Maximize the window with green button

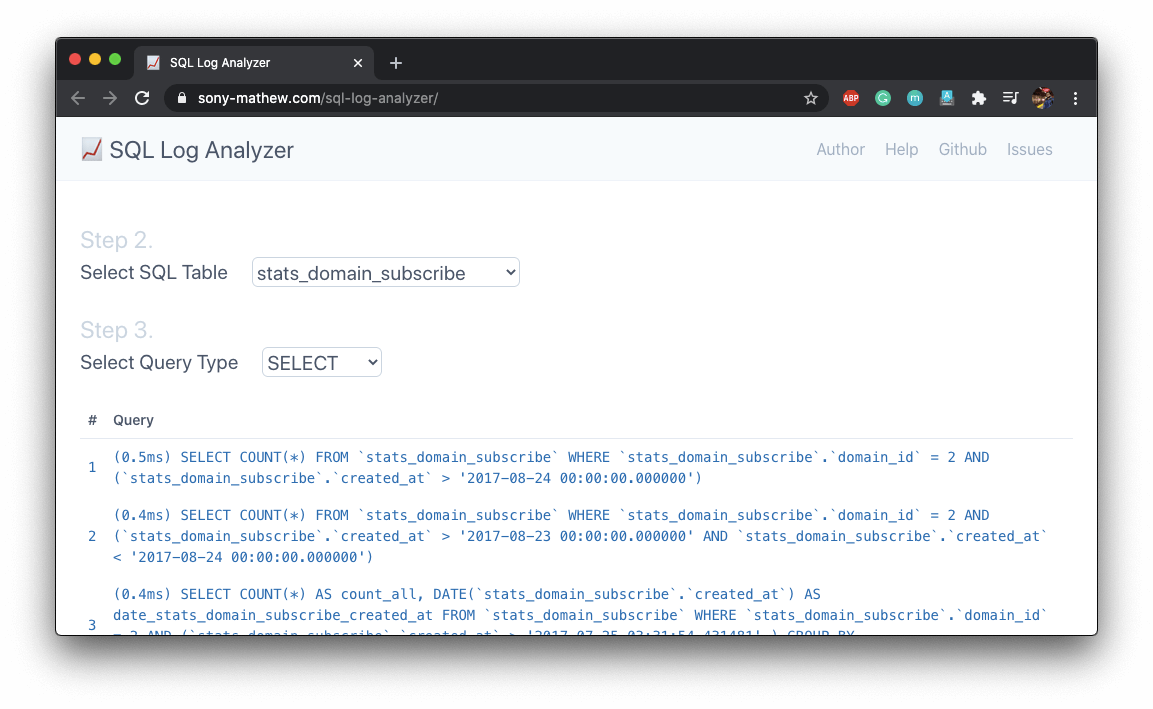tap(115, 60)
